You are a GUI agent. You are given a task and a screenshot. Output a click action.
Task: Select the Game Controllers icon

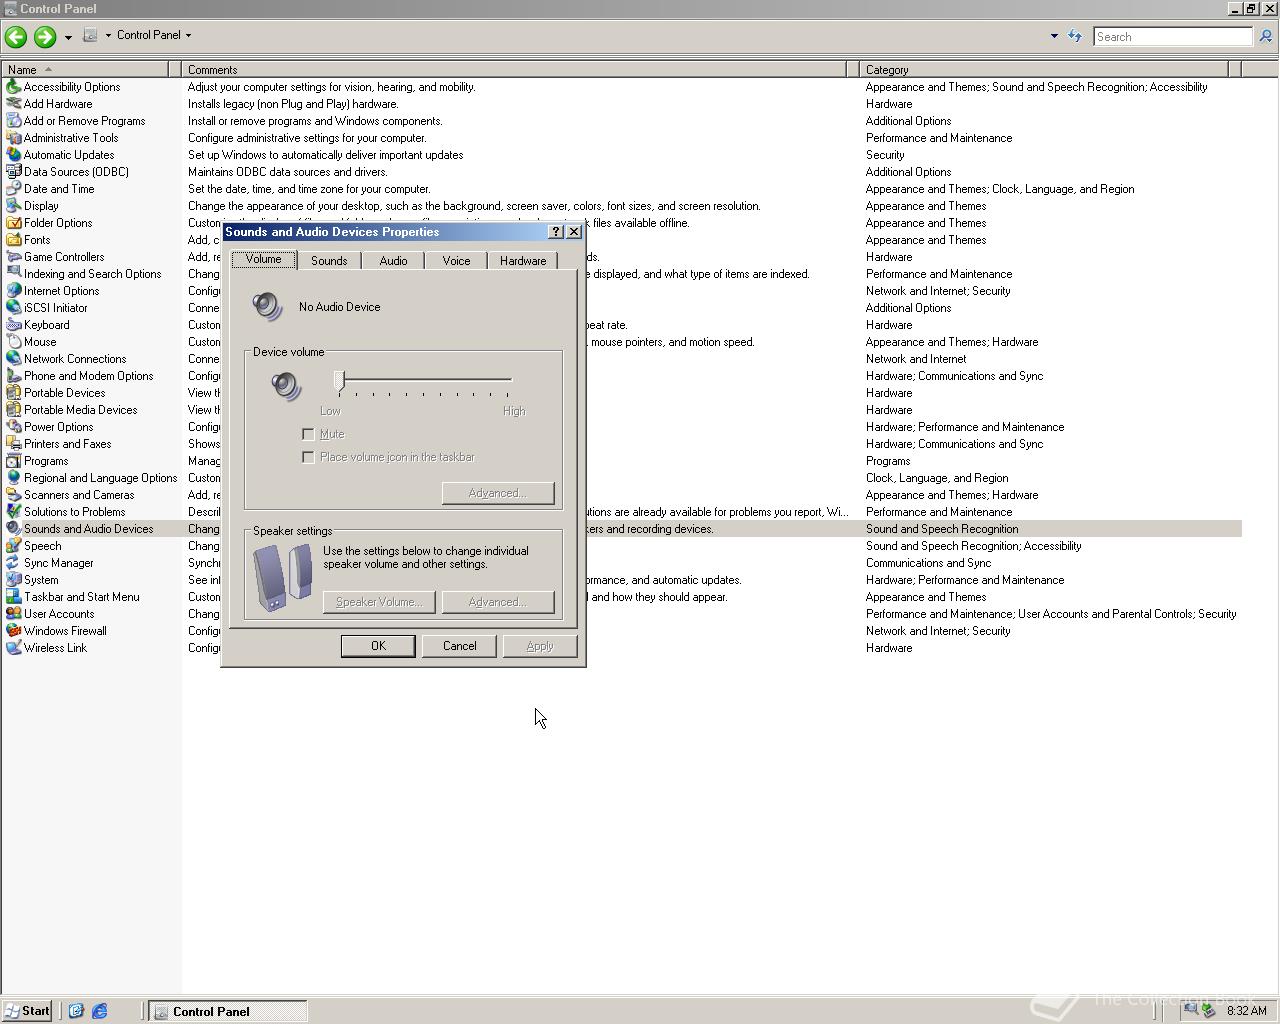pos(13,257)
